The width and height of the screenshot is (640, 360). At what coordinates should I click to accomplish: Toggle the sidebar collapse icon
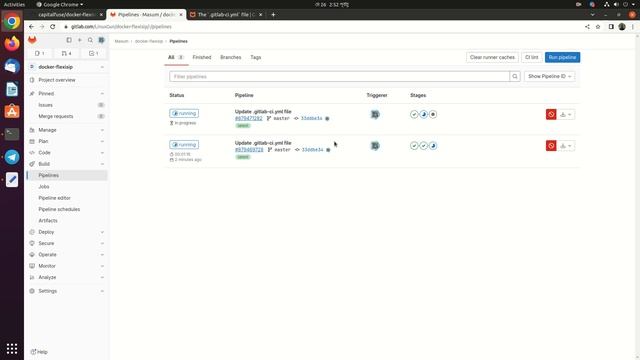click(69, 40)
